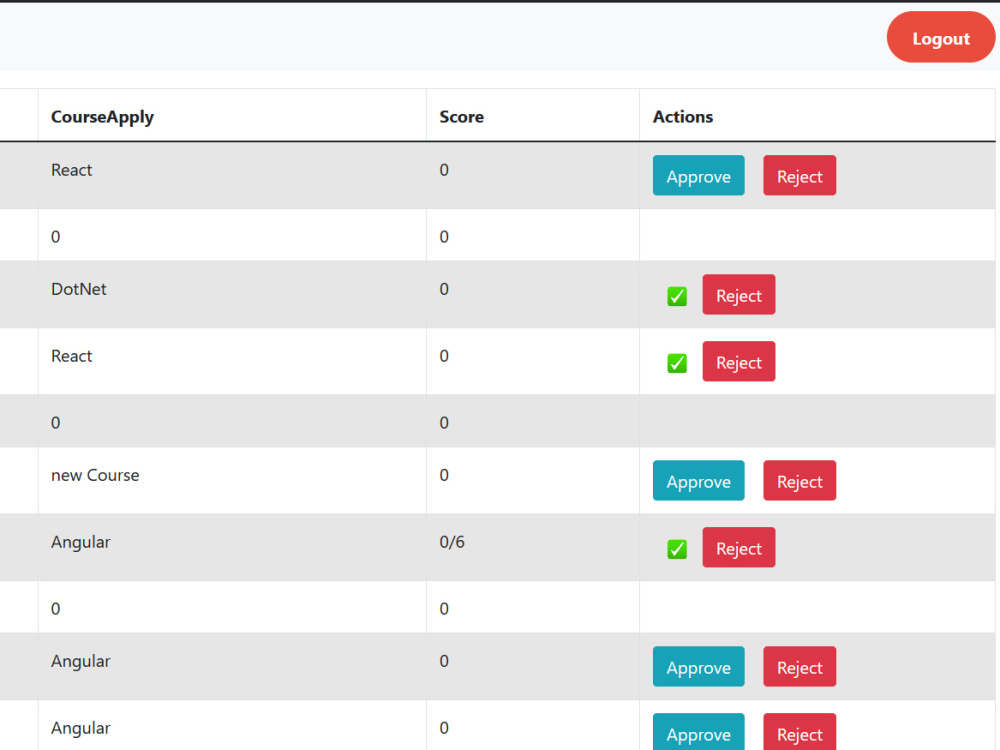Image resolution: width=1000 pixels, height=750 pixels.
Task: Click green checkmark in approved React row
Action: click(x=677, y=363)
